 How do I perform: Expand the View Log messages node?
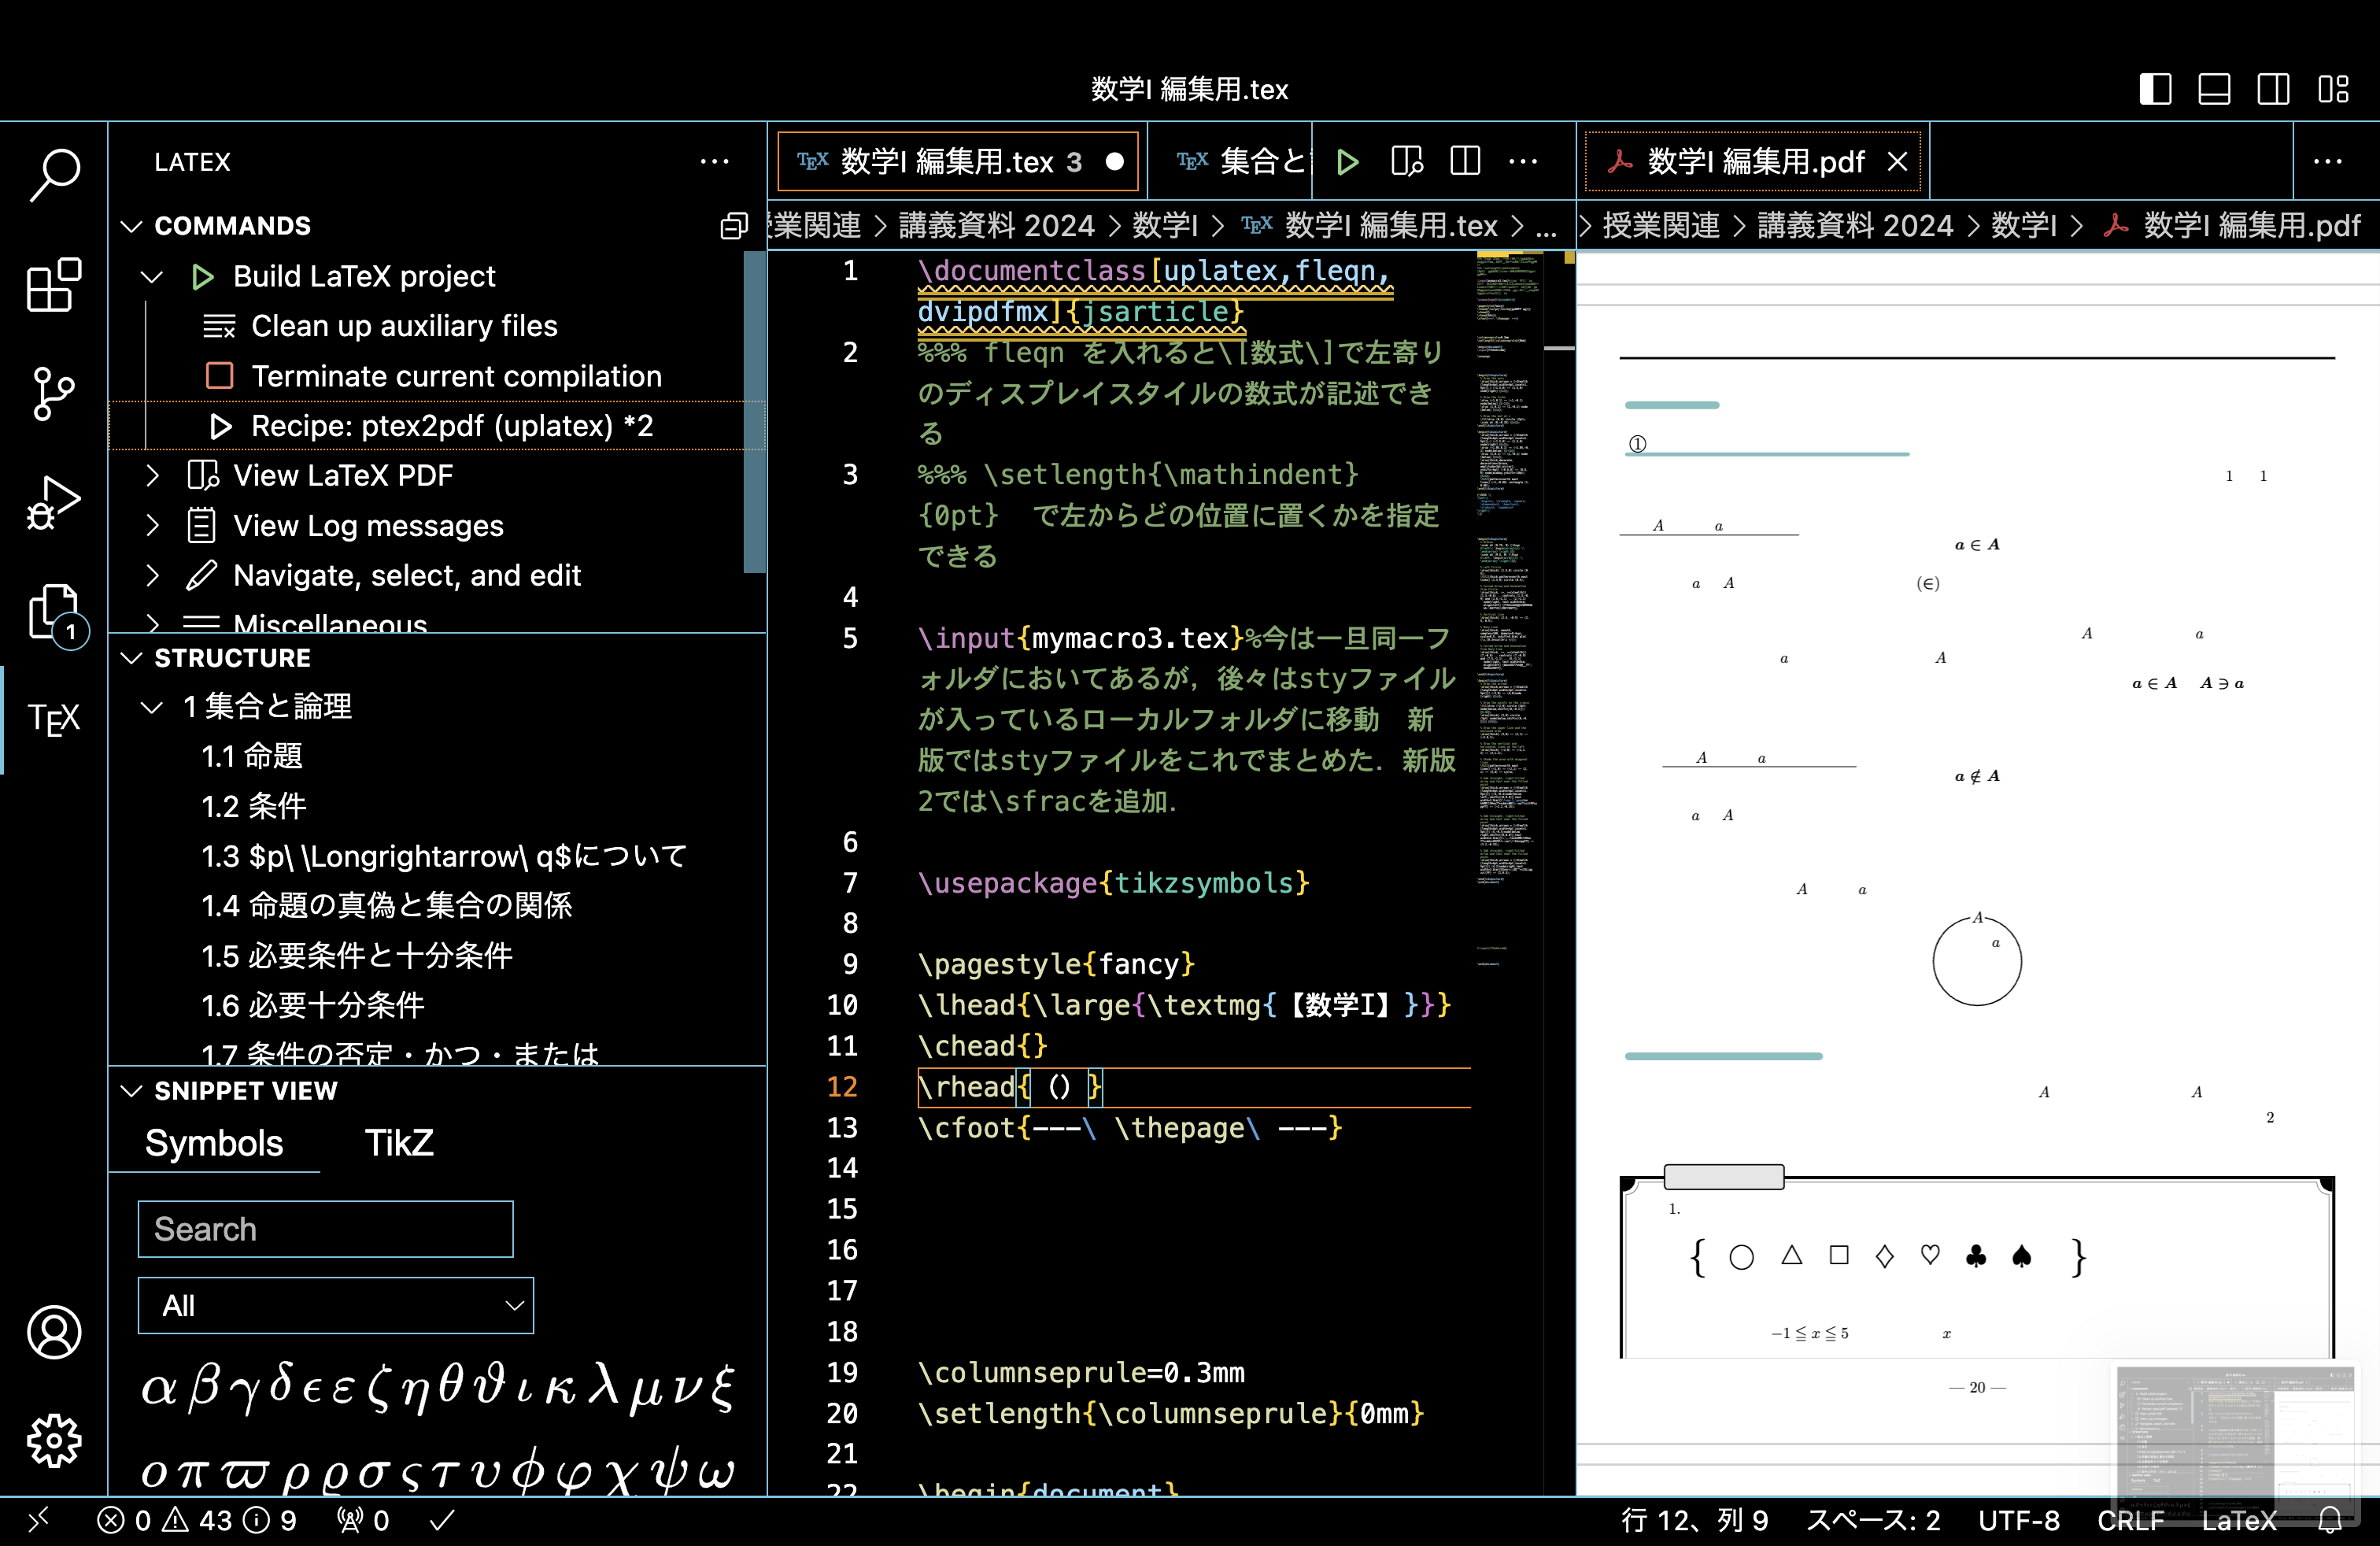(x=152, y=525)
